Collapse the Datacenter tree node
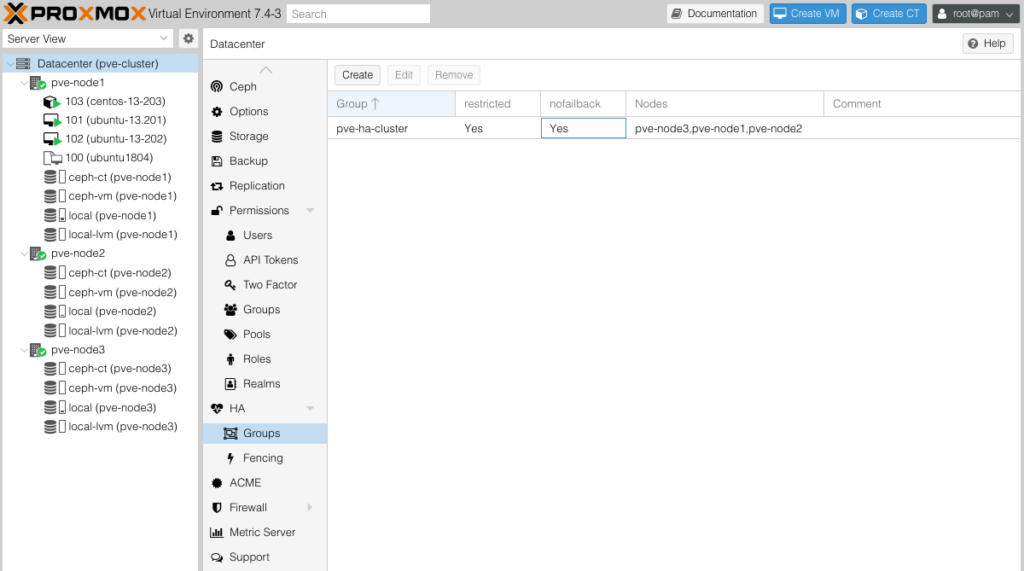This screenshot has width=1024, height=571. pyautogui.click(x=10, y=64)
